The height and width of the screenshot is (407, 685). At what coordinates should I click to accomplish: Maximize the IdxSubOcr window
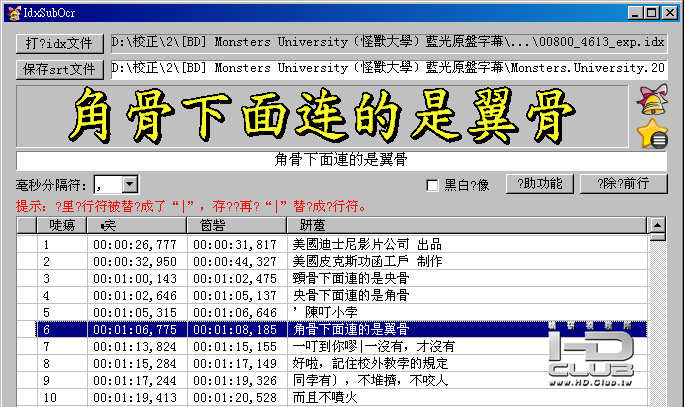[x=651, y=13]
